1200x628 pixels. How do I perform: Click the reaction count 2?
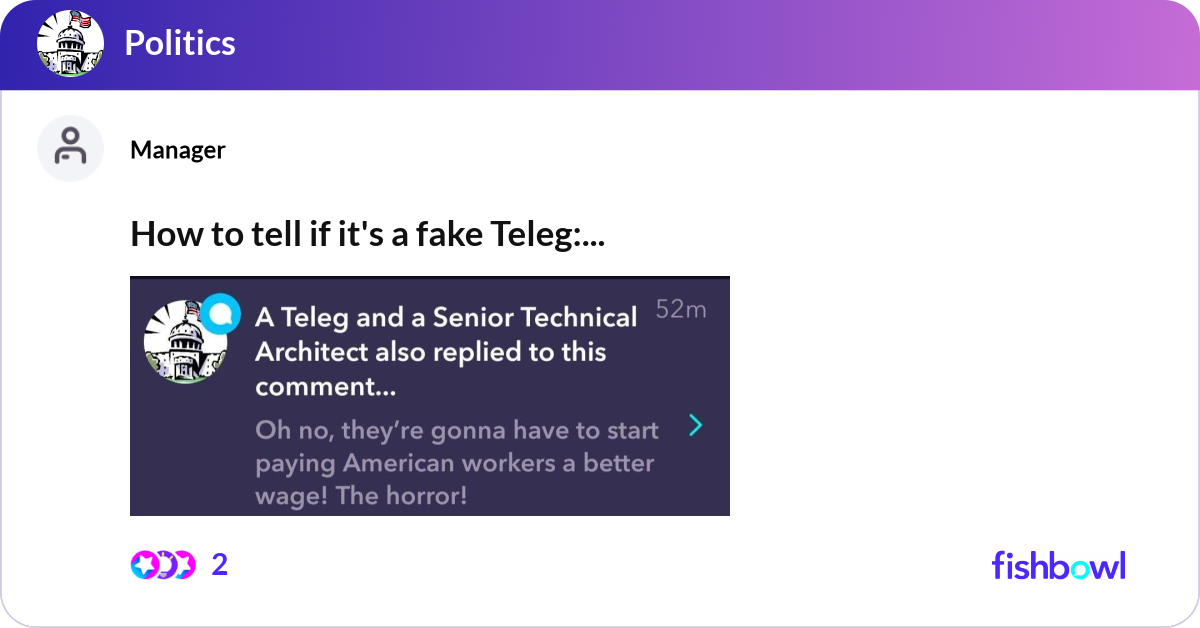tap(217, 565)
